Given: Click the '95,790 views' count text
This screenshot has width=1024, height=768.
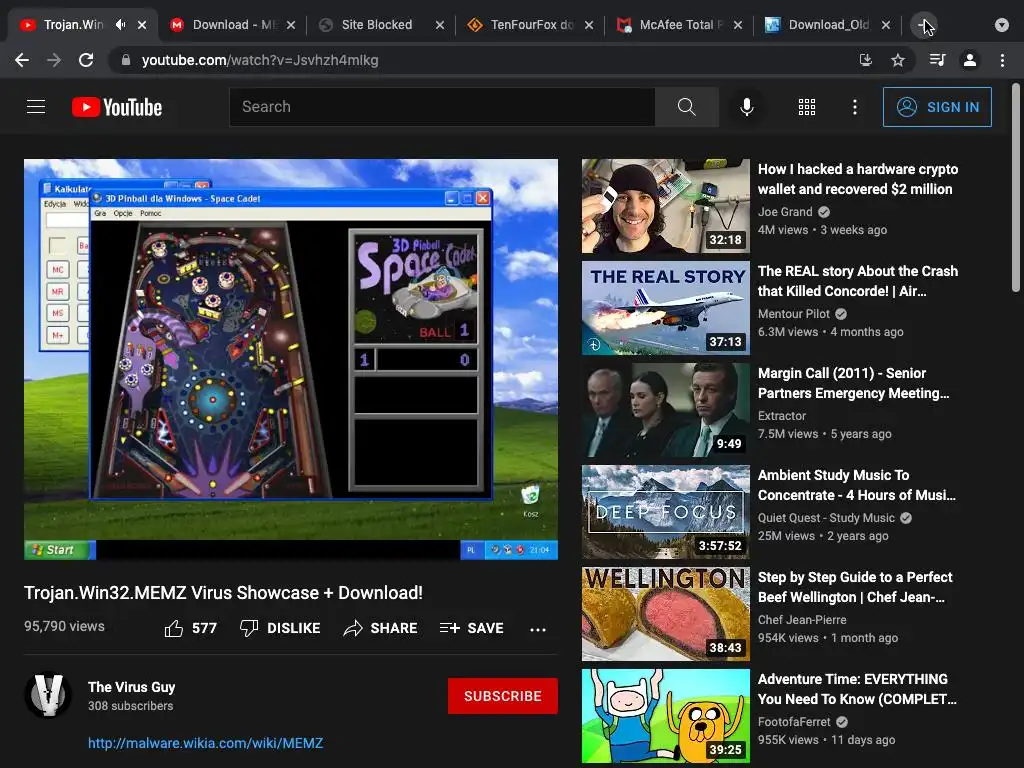Looking at the screenshot, I should coord(64,626).
